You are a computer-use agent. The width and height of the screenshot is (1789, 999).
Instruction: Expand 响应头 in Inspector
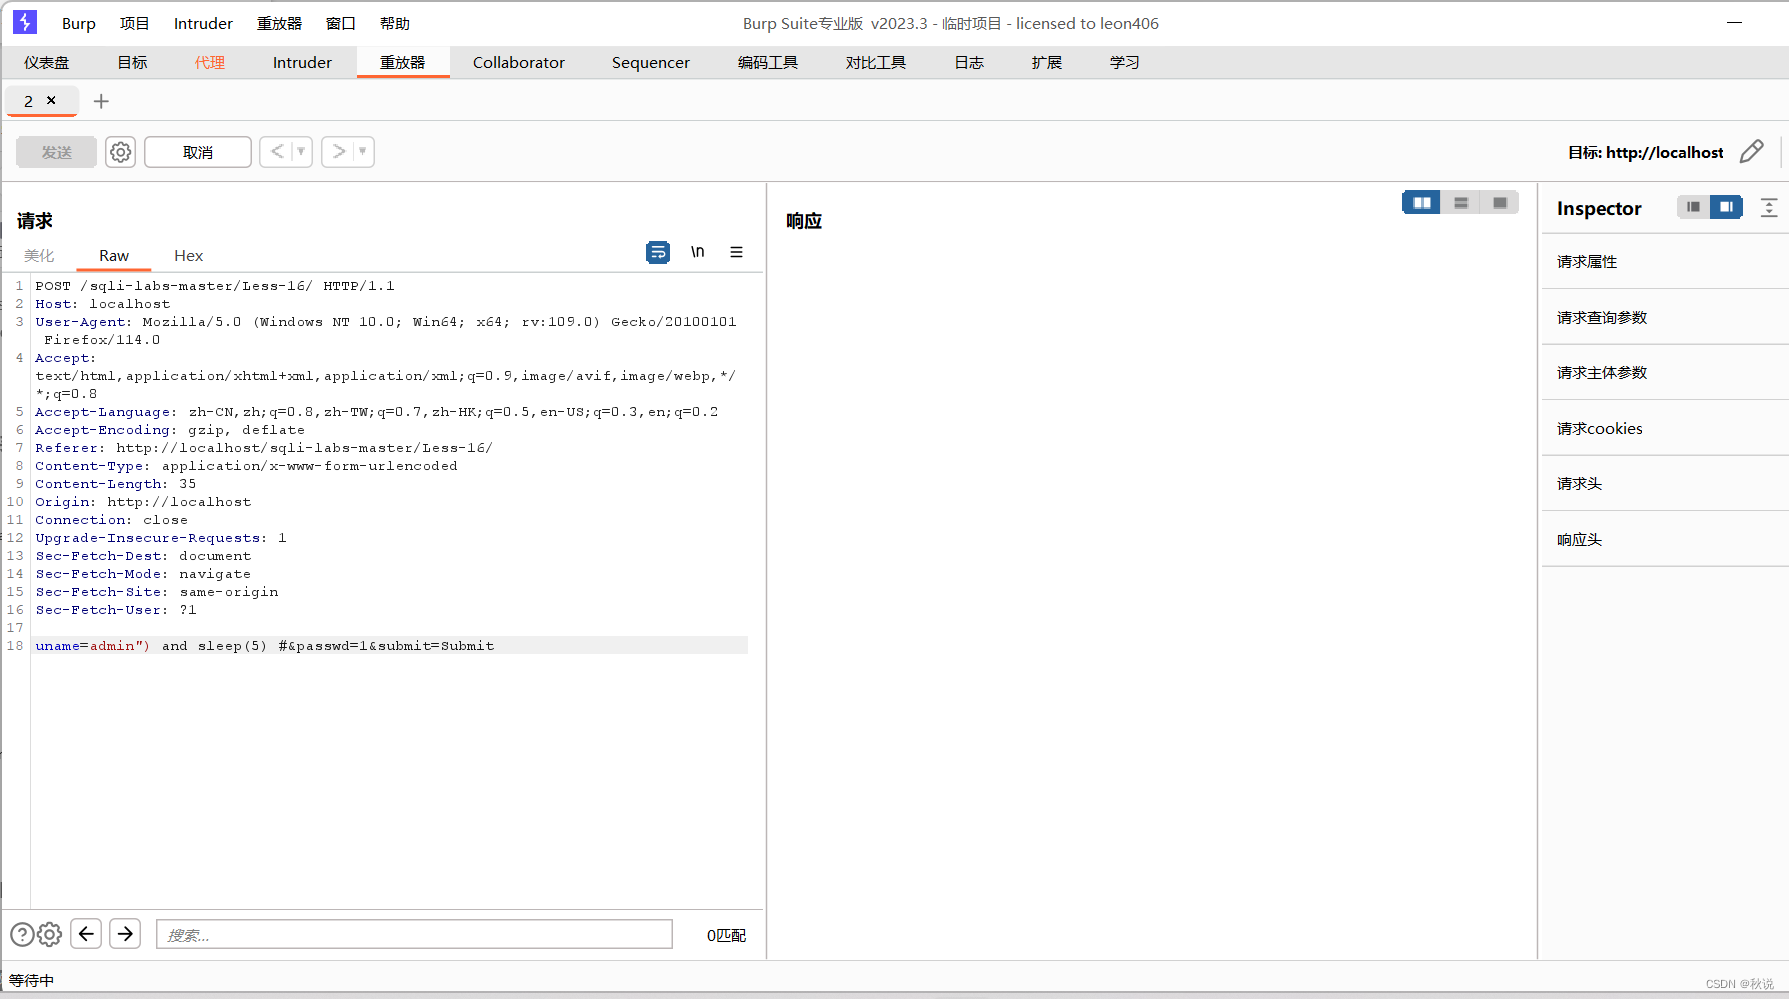point(1664,539)
